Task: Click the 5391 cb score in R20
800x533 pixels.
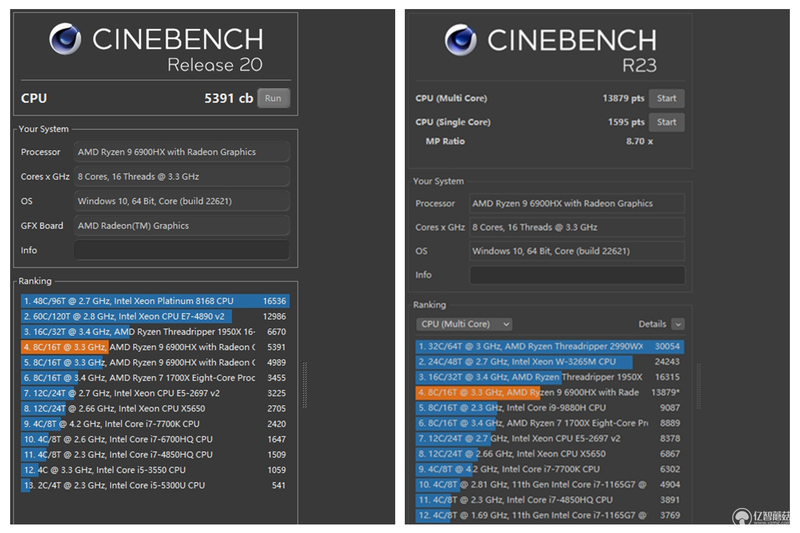Action: click(x=229, y=98)
